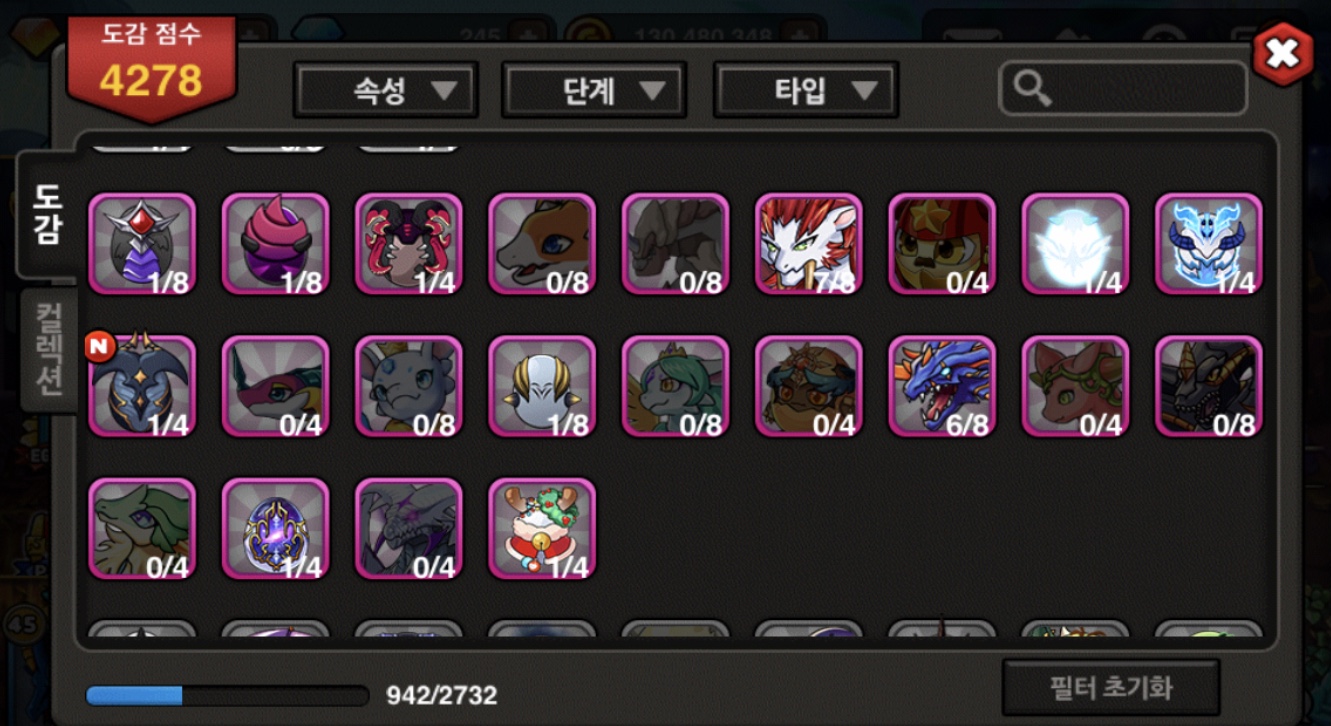This screenshot has height=726, width=1331.
Task: Select the blue roaring dragon with 6/8
Action: 942,386
